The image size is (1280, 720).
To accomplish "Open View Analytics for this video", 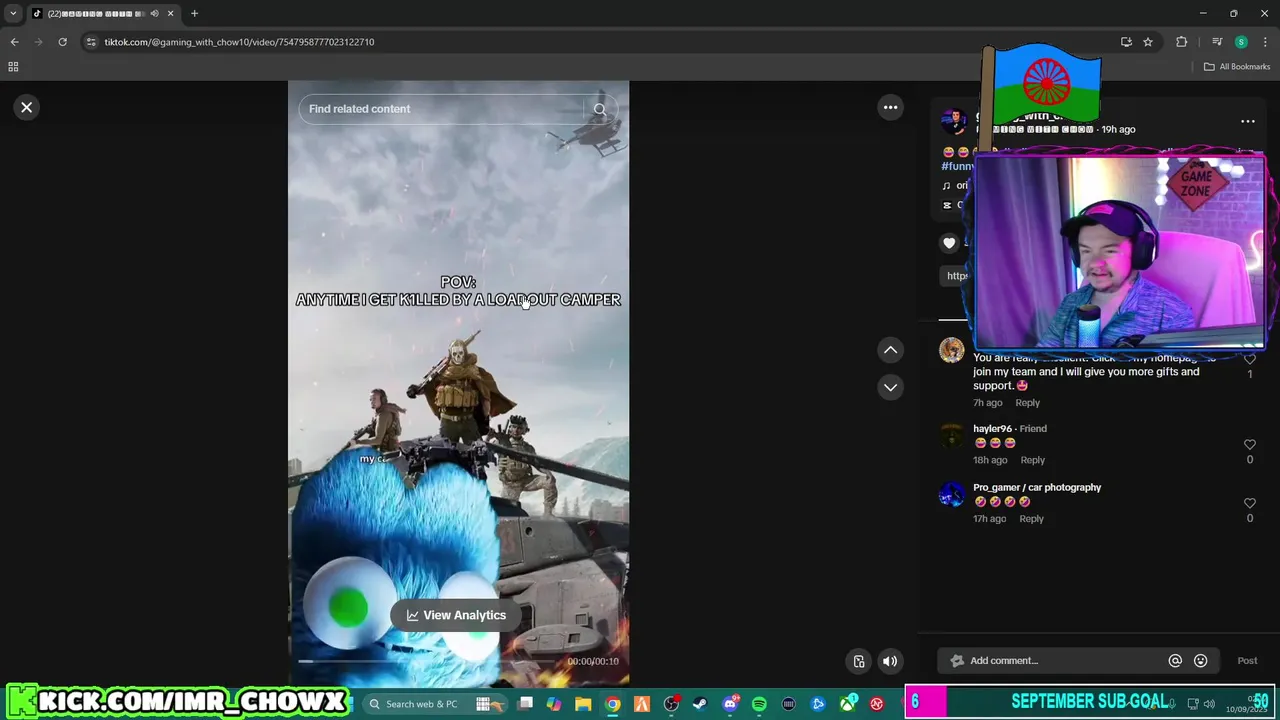I will click(456, 615).
